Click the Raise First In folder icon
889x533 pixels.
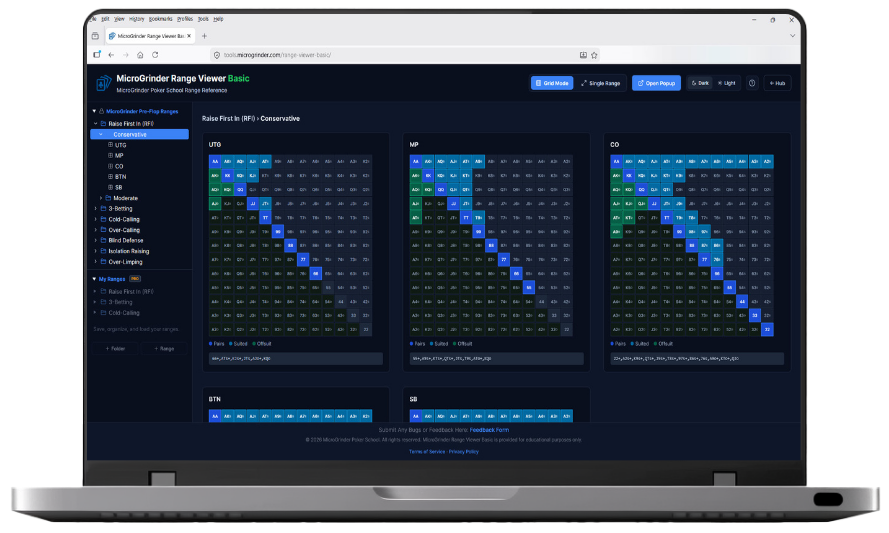click(x=103, y=124)
